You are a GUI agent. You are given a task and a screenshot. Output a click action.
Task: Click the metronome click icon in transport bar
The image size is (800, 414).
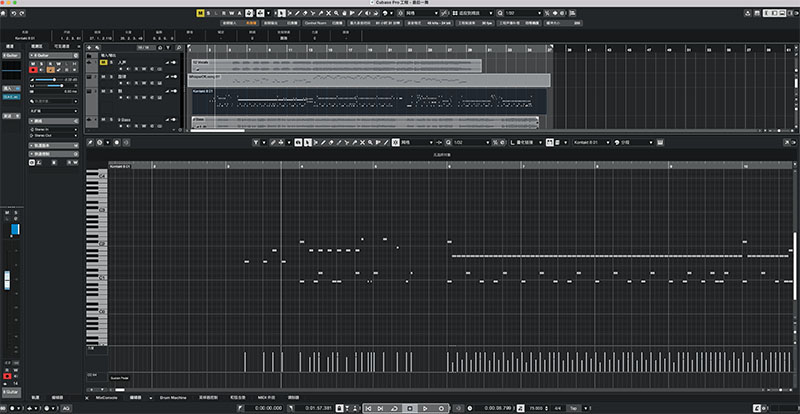(x=520, y=408)
